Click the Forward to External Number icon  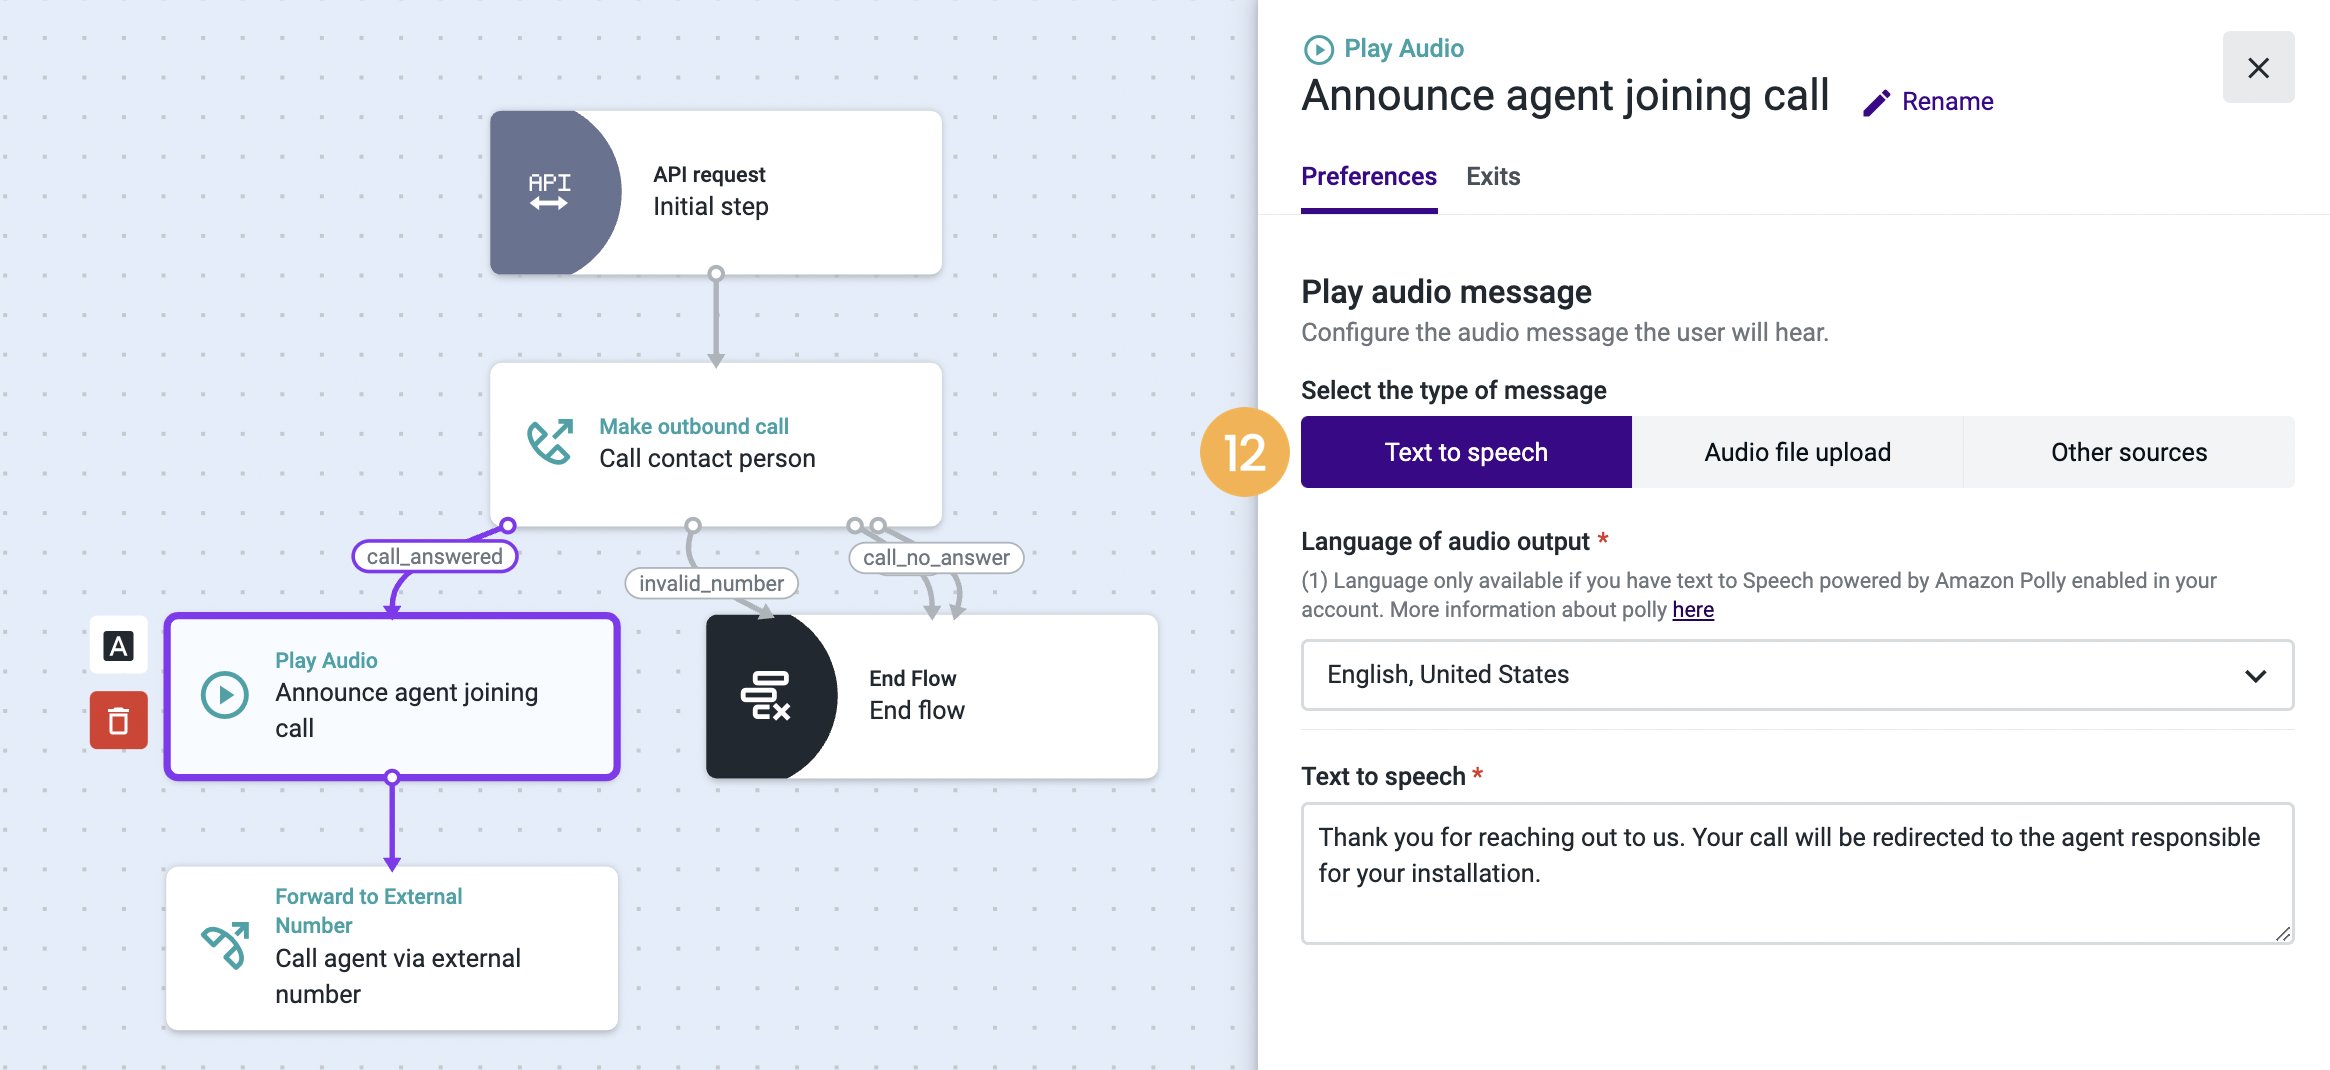226,945
